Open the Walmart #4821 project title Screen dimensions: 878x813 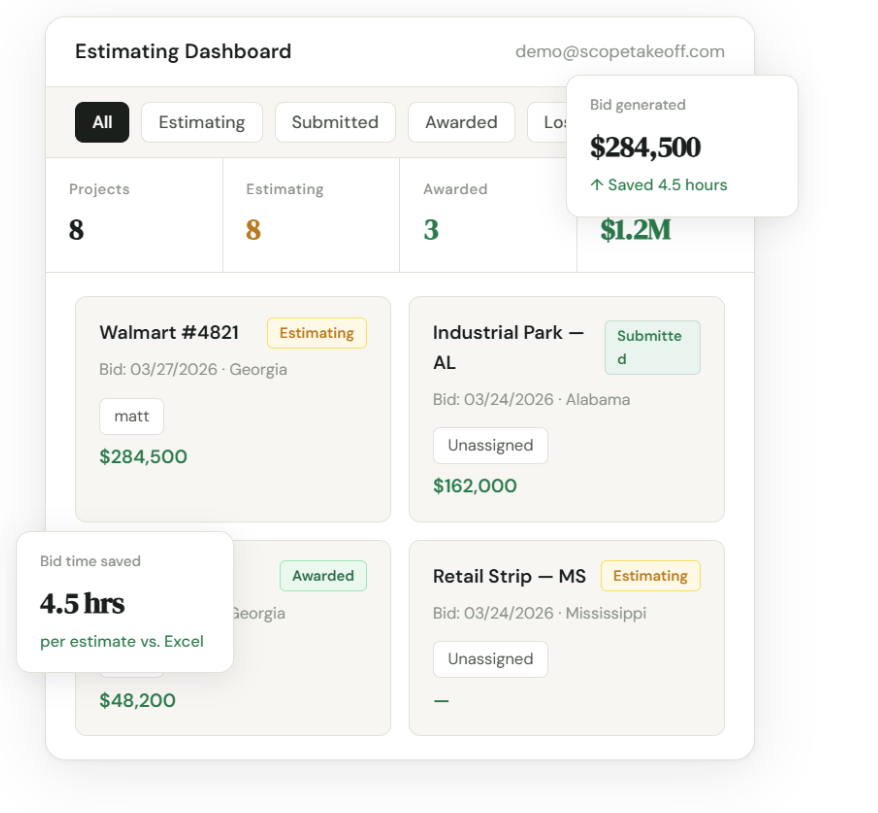coord(169,332)
